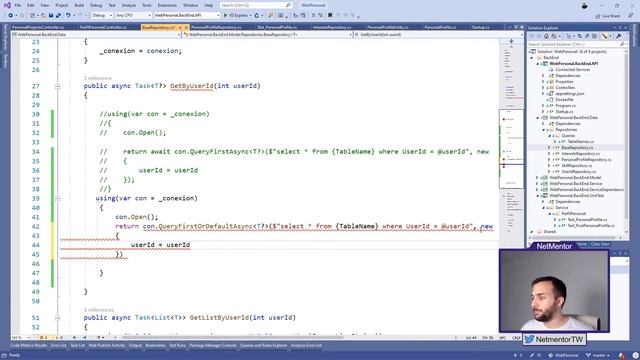640x360 pixels.
Task: Open the Debug configuration dropdown
Action: click(102, 15)
